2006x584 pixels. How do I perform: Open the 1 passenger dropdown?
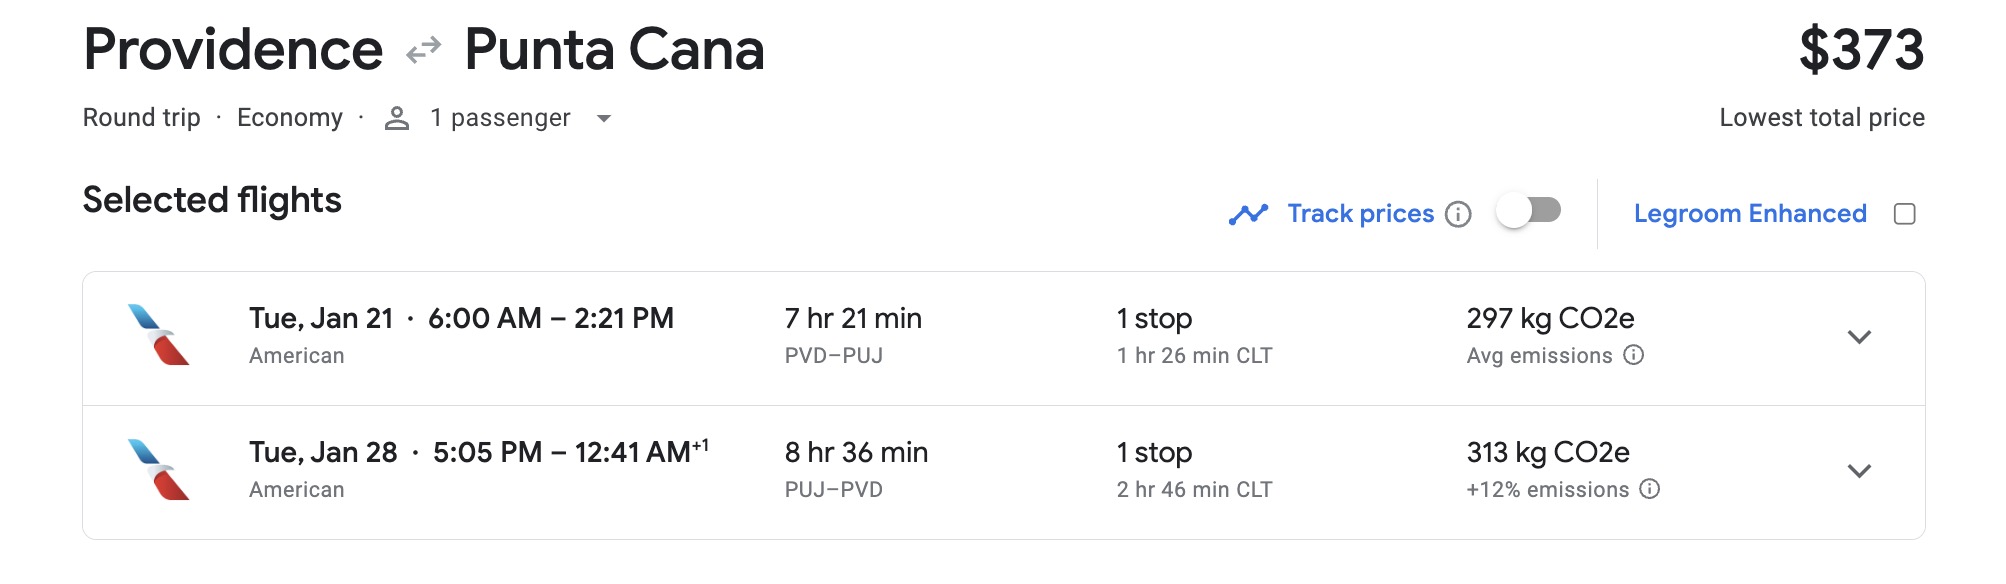(x=604, y=119)
